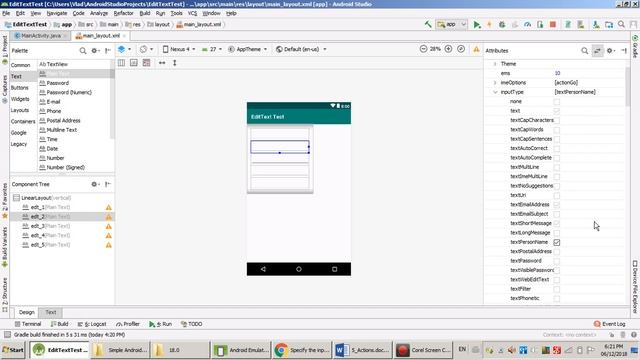The height and width of the screenshot is (360, 640).
Task: Open the Refactor menu
Action: pyautogui.click(x=123, y=13)
